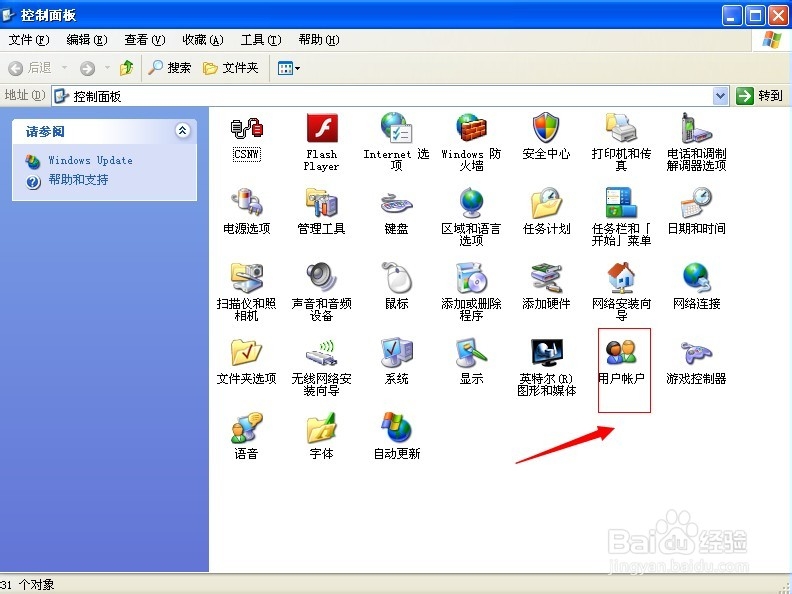Maximize the 控制面板 window
This screenshot has width=792, height=594.
point(755,16)
